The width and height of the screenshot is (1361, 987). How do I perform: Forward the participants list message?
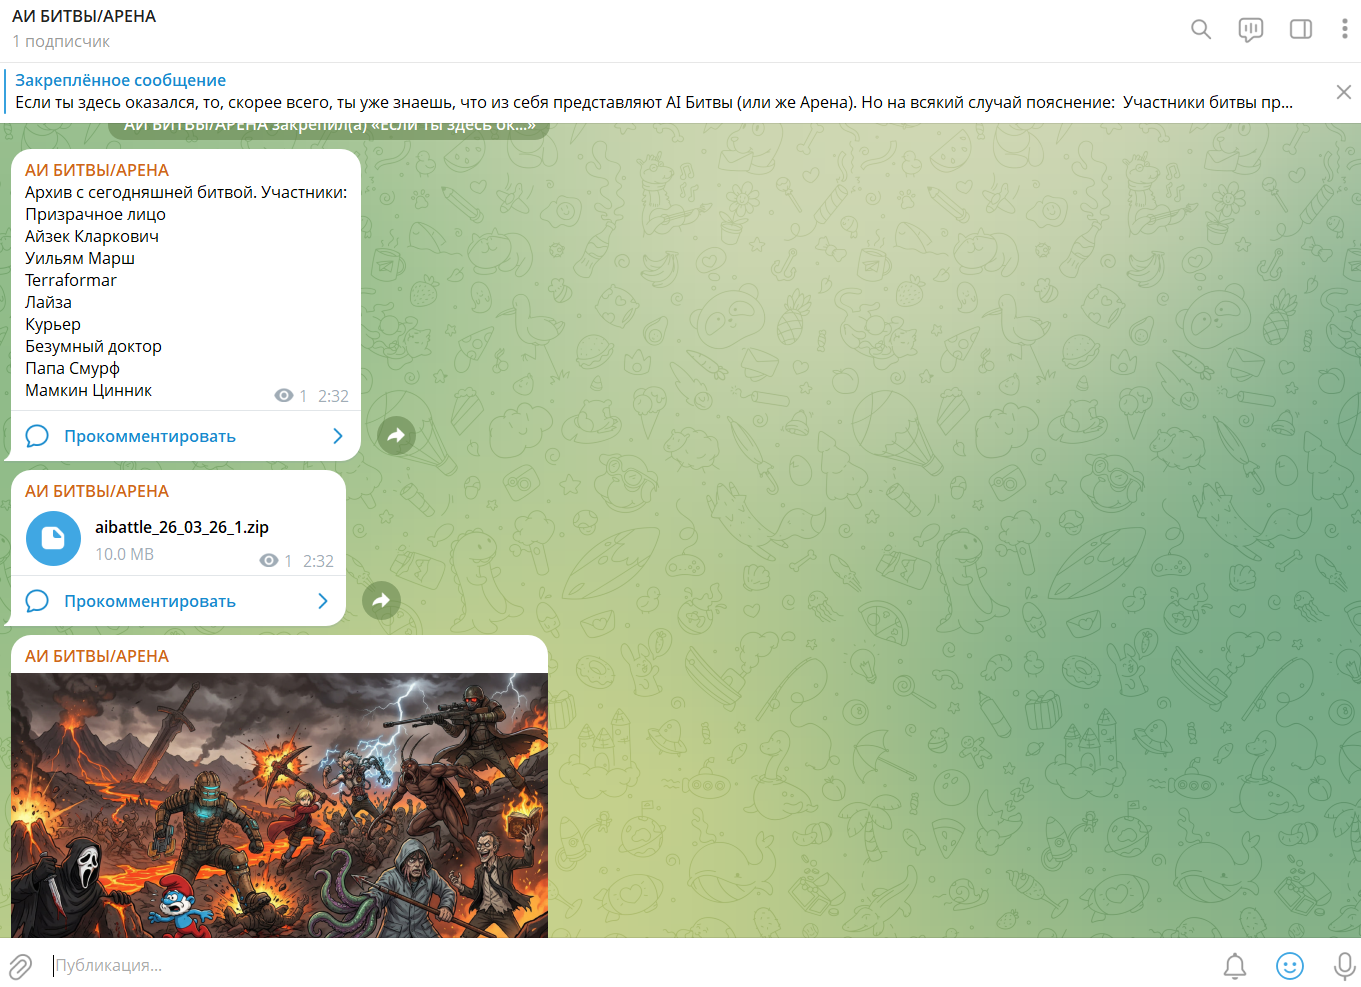tap(396, 435)
